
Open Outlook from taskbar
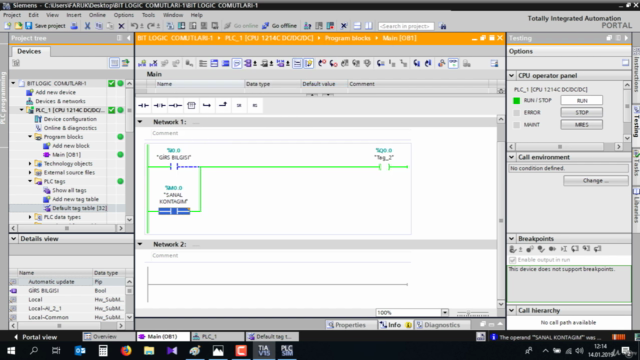pos(80,351)
